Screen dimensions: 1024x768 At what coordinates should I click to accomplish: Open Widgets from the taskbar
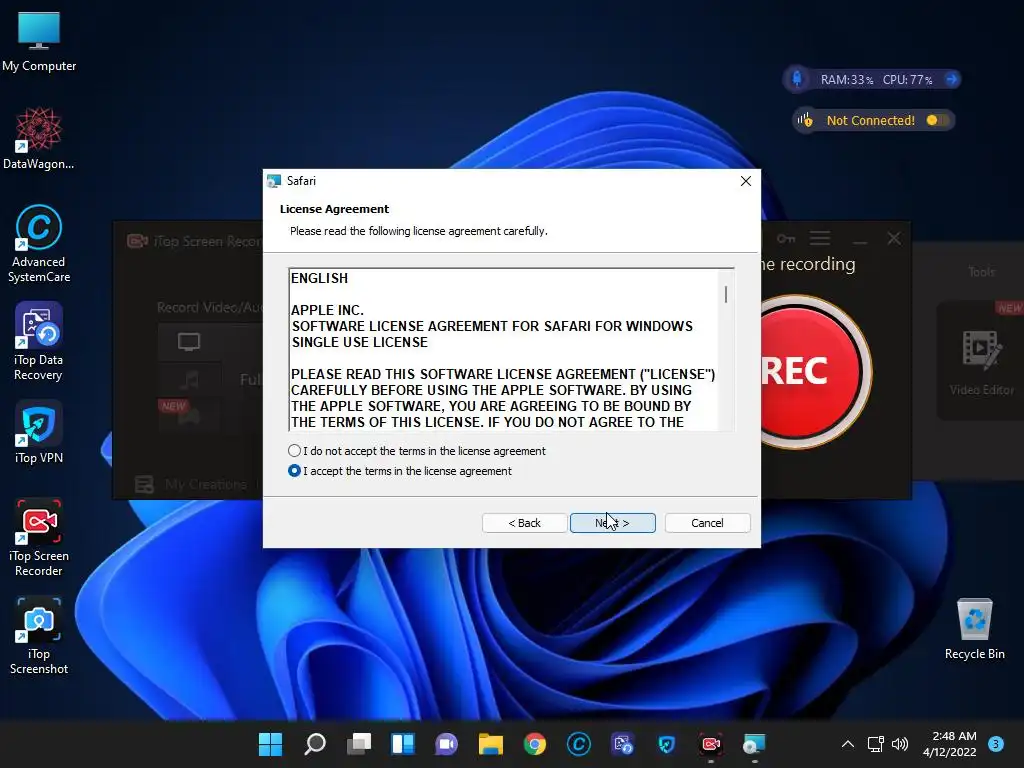[x=403, y=744]
